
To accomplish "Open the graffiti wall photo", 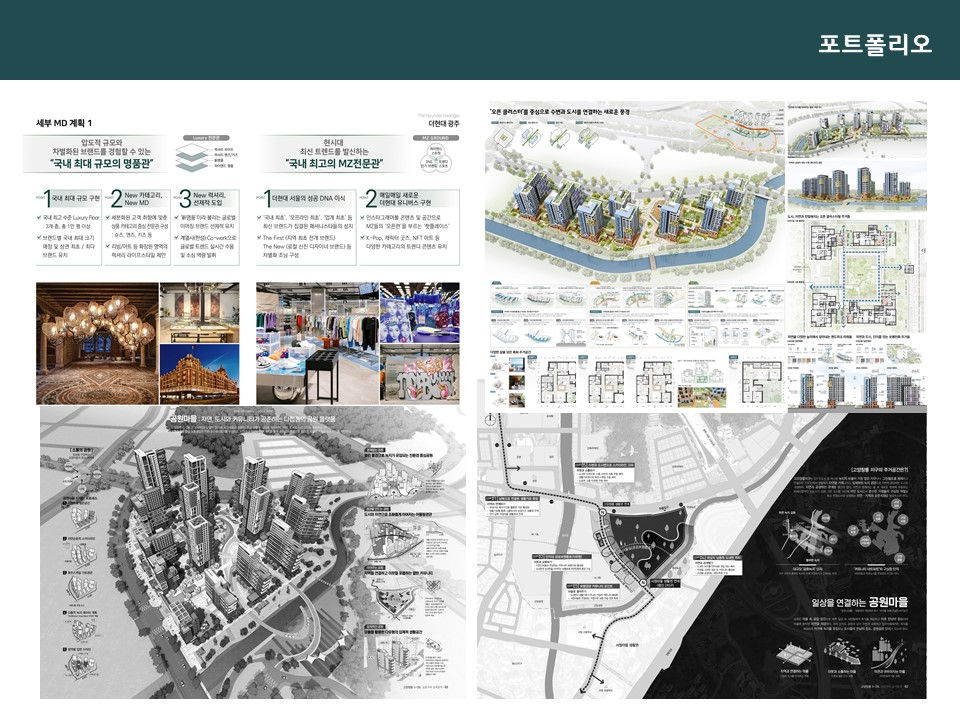I will [x=420, y=374].
